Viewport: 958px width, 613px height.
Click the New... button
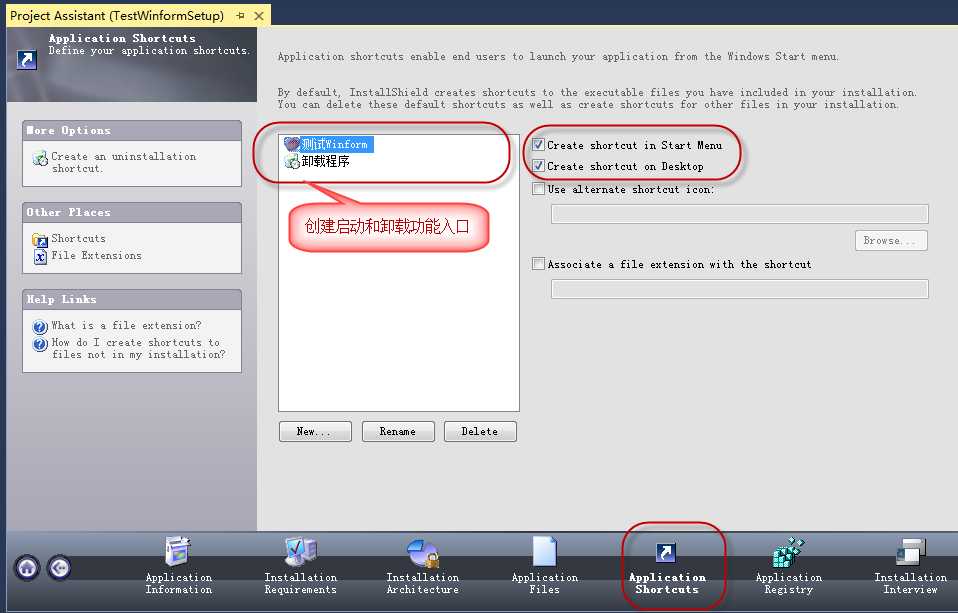click(315, 431)
